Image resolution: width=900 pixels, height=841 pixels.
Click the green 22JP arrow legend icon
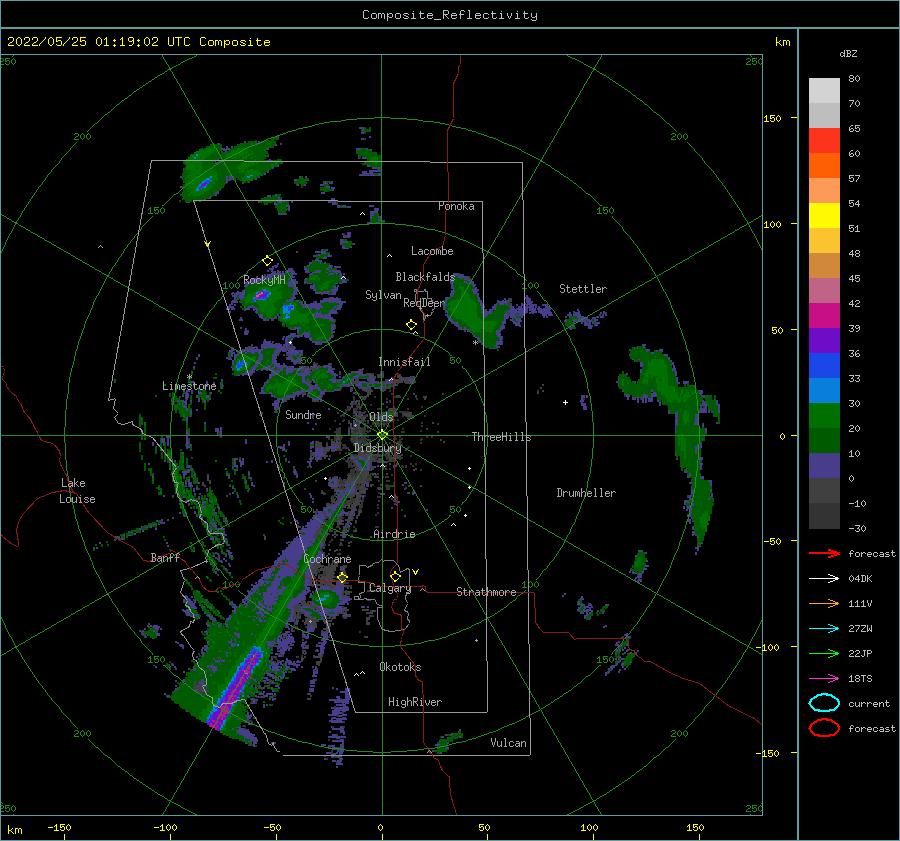click(x=824, y=653)
